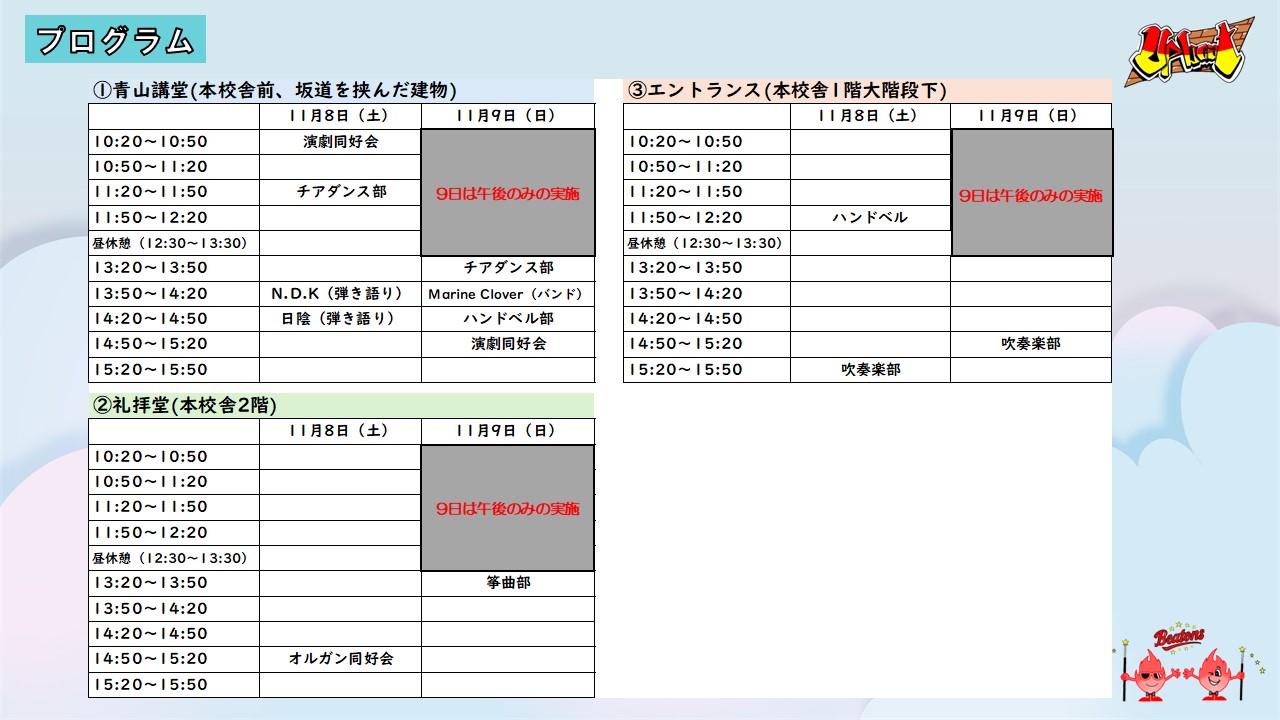Click the Marine Clover（バンド） cell

(508, 294)
